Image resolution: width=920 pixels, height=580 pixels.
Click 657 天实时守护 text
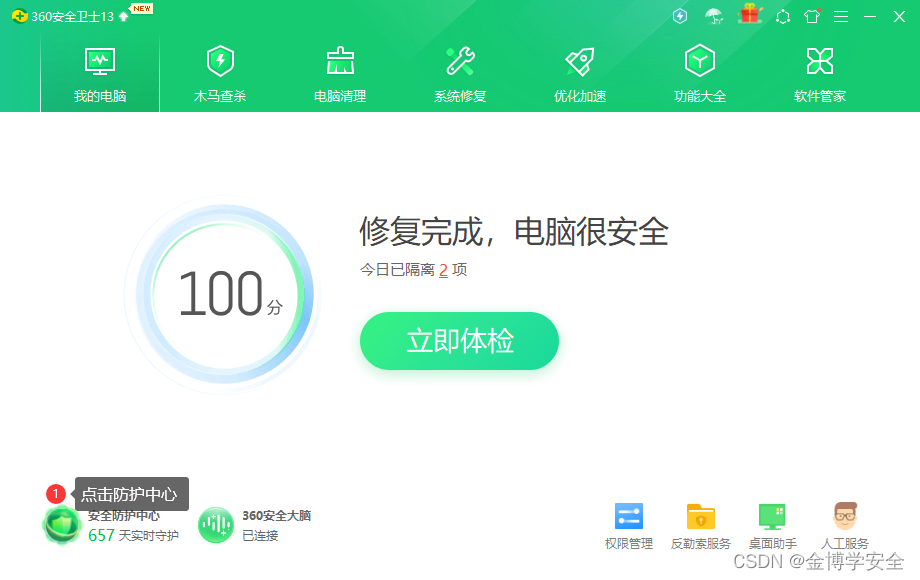tap(133, 535)
